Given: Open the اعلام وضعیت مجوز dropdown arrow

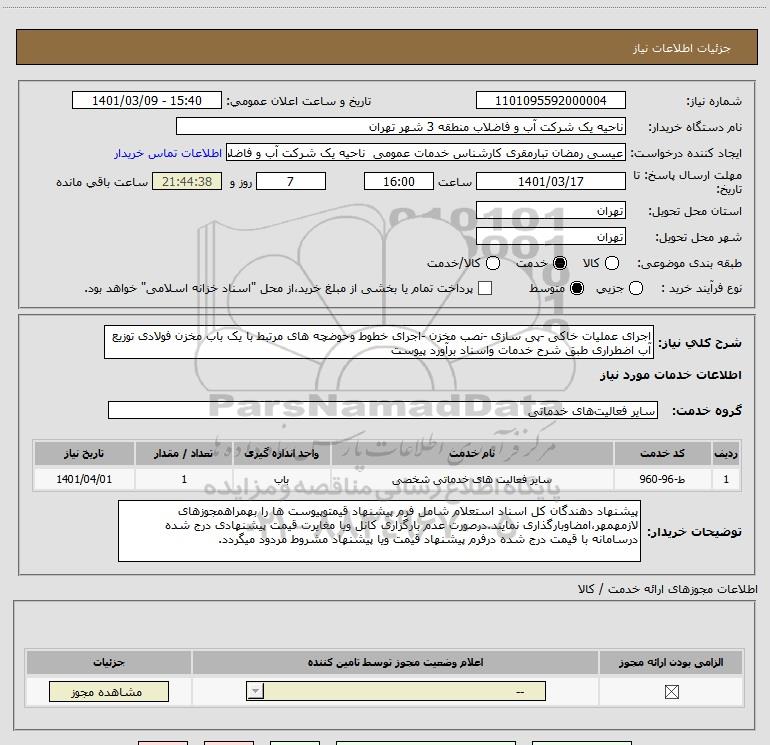Looking at the screenshot, I should click(x=255, y=691).
